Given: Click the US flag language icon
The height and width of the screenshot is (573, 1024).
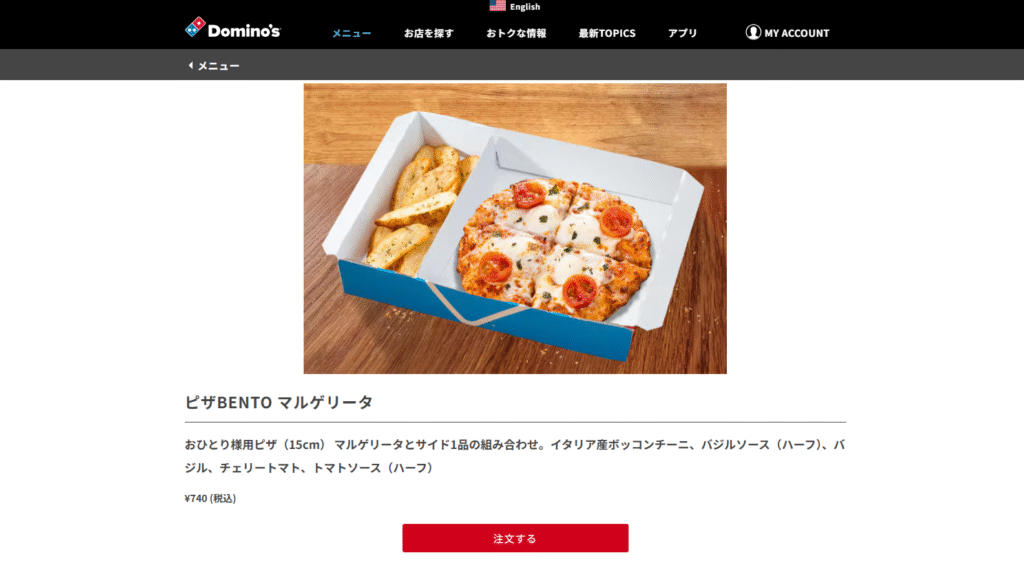Looking at the screenshot, I should pyautogui.click(x=498, y=6).
